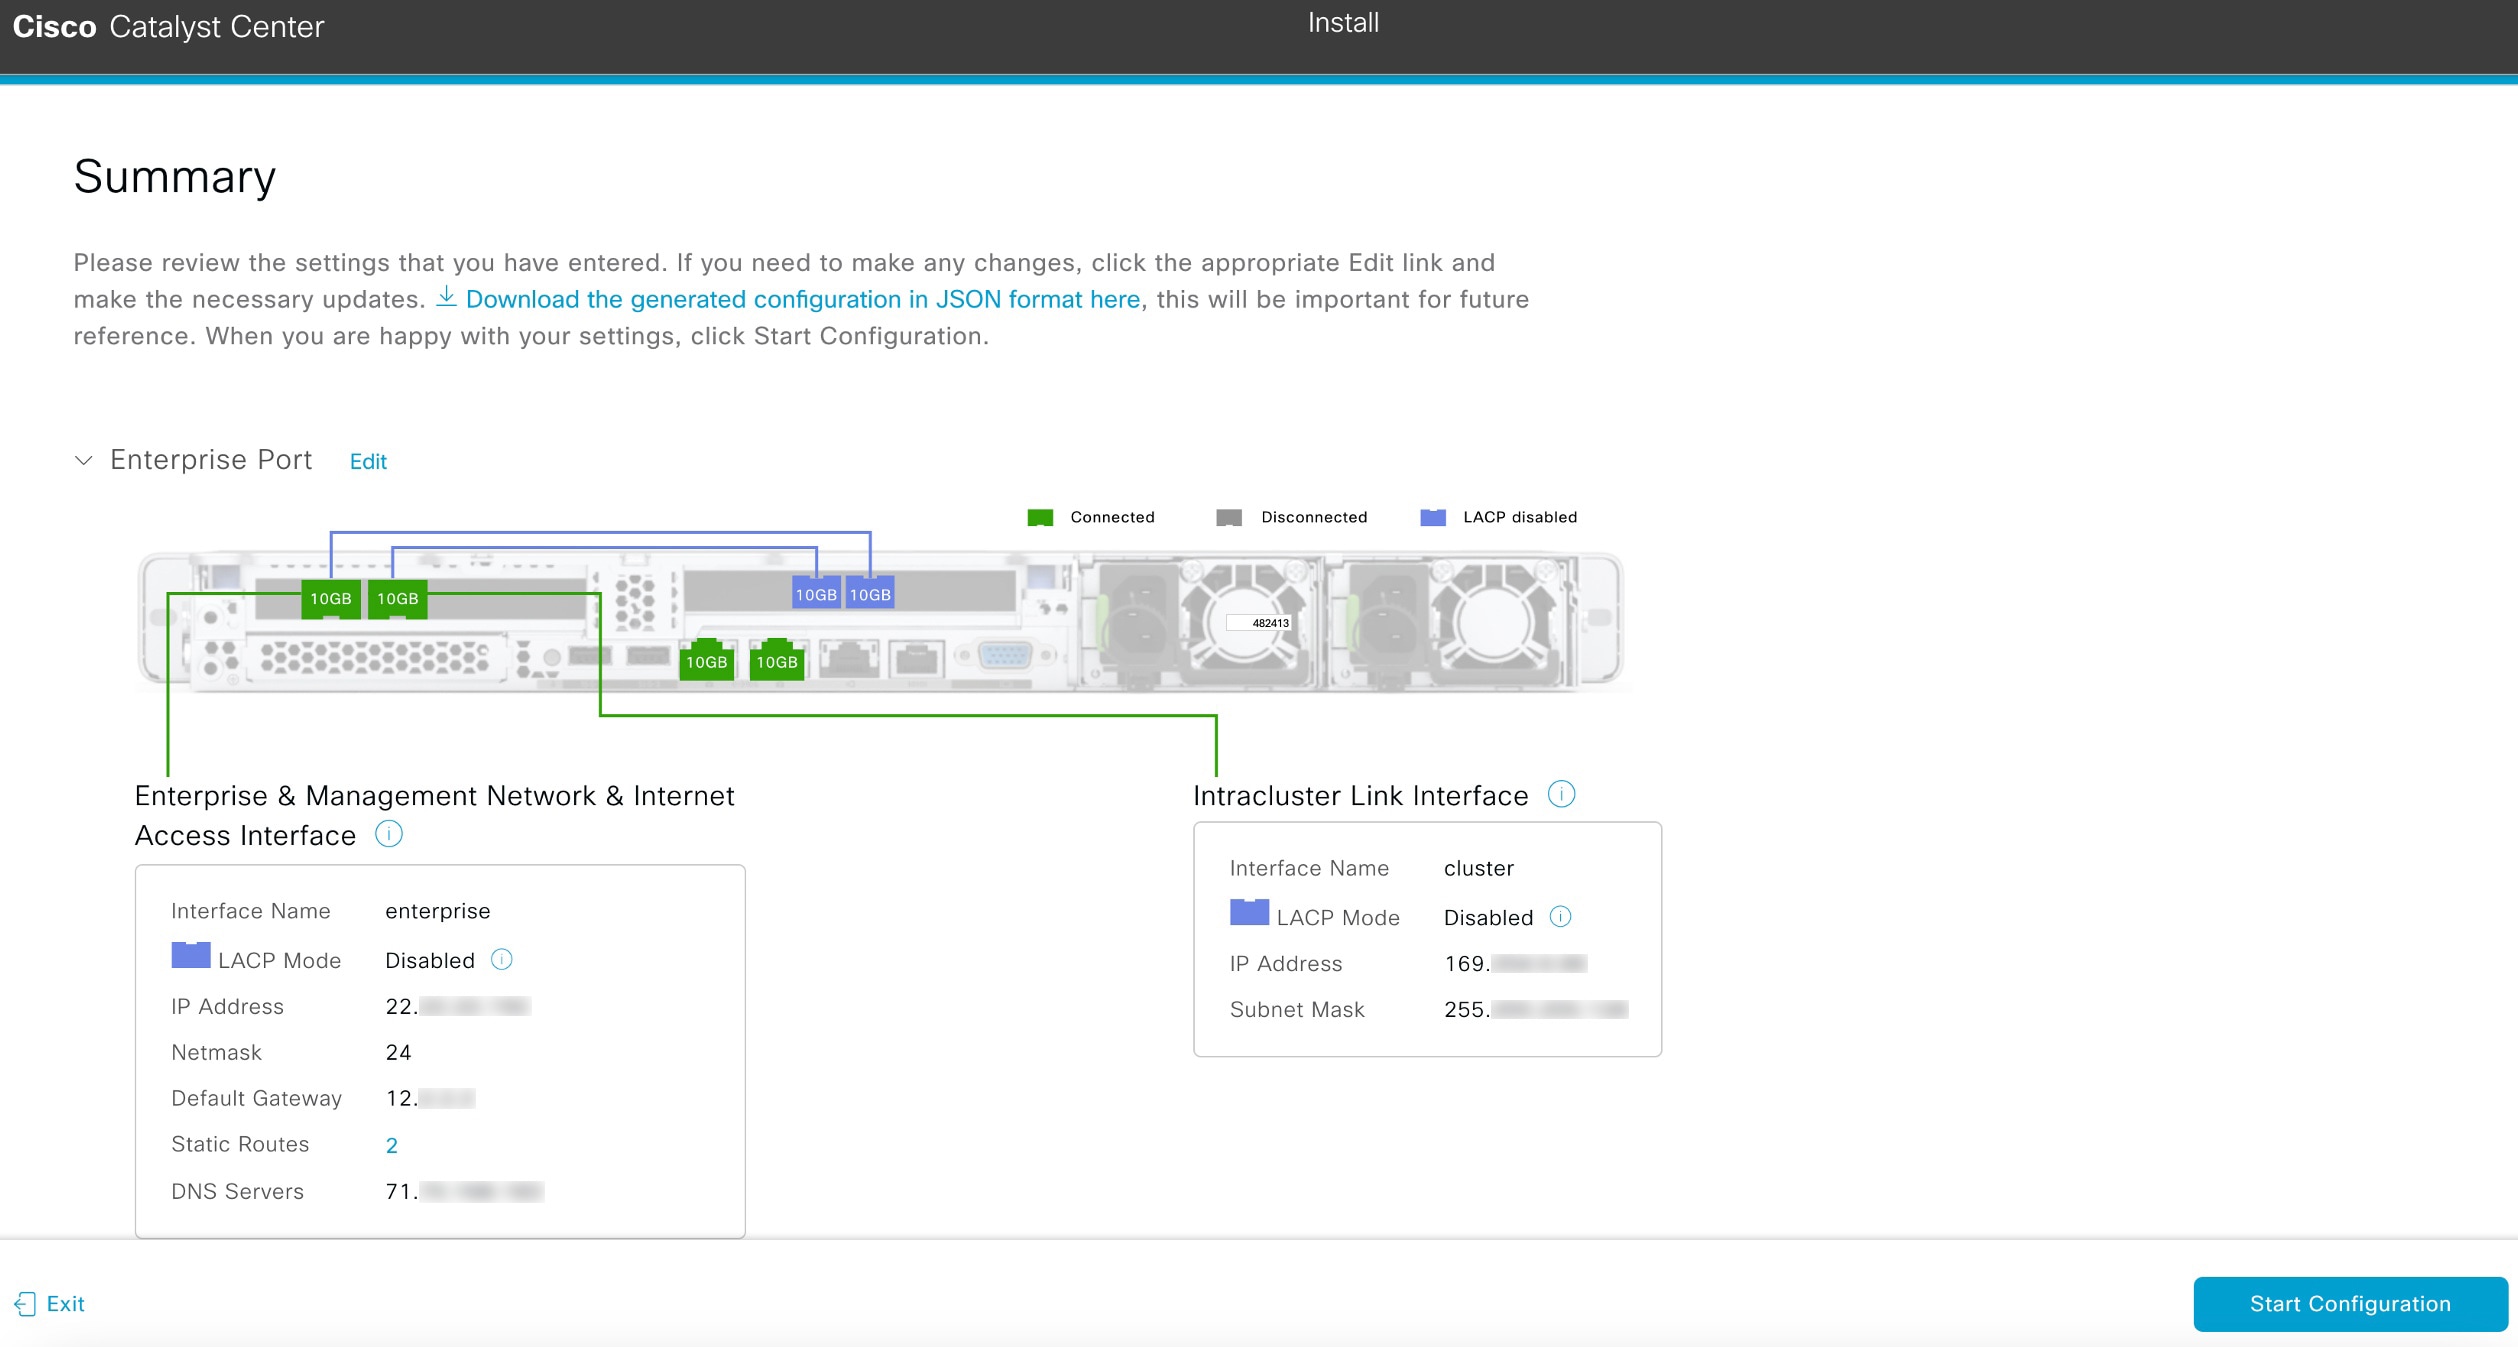Open info tooltip next to enterprise LACP Mode Disabled
Image resolution: width=2518 pixels, height=1347 pixels.
pos(502,960)
